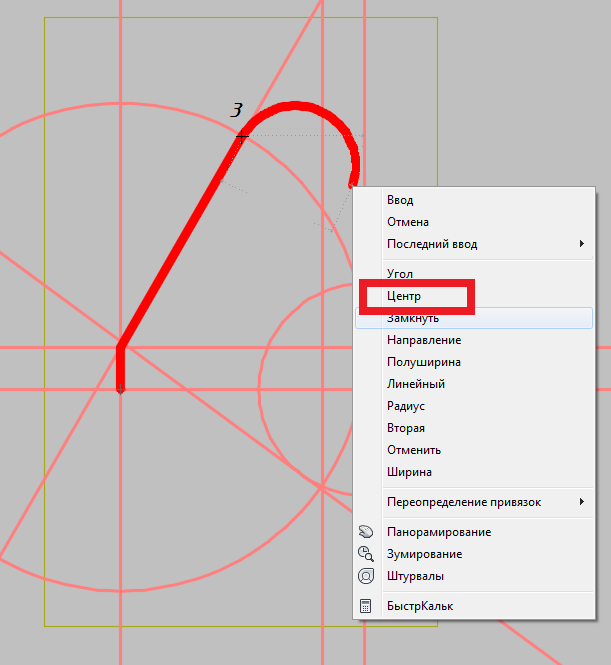The image size is (611, 665).
Task: Click the Панорамирование hand icon
Action: click(x=366, y=532)
